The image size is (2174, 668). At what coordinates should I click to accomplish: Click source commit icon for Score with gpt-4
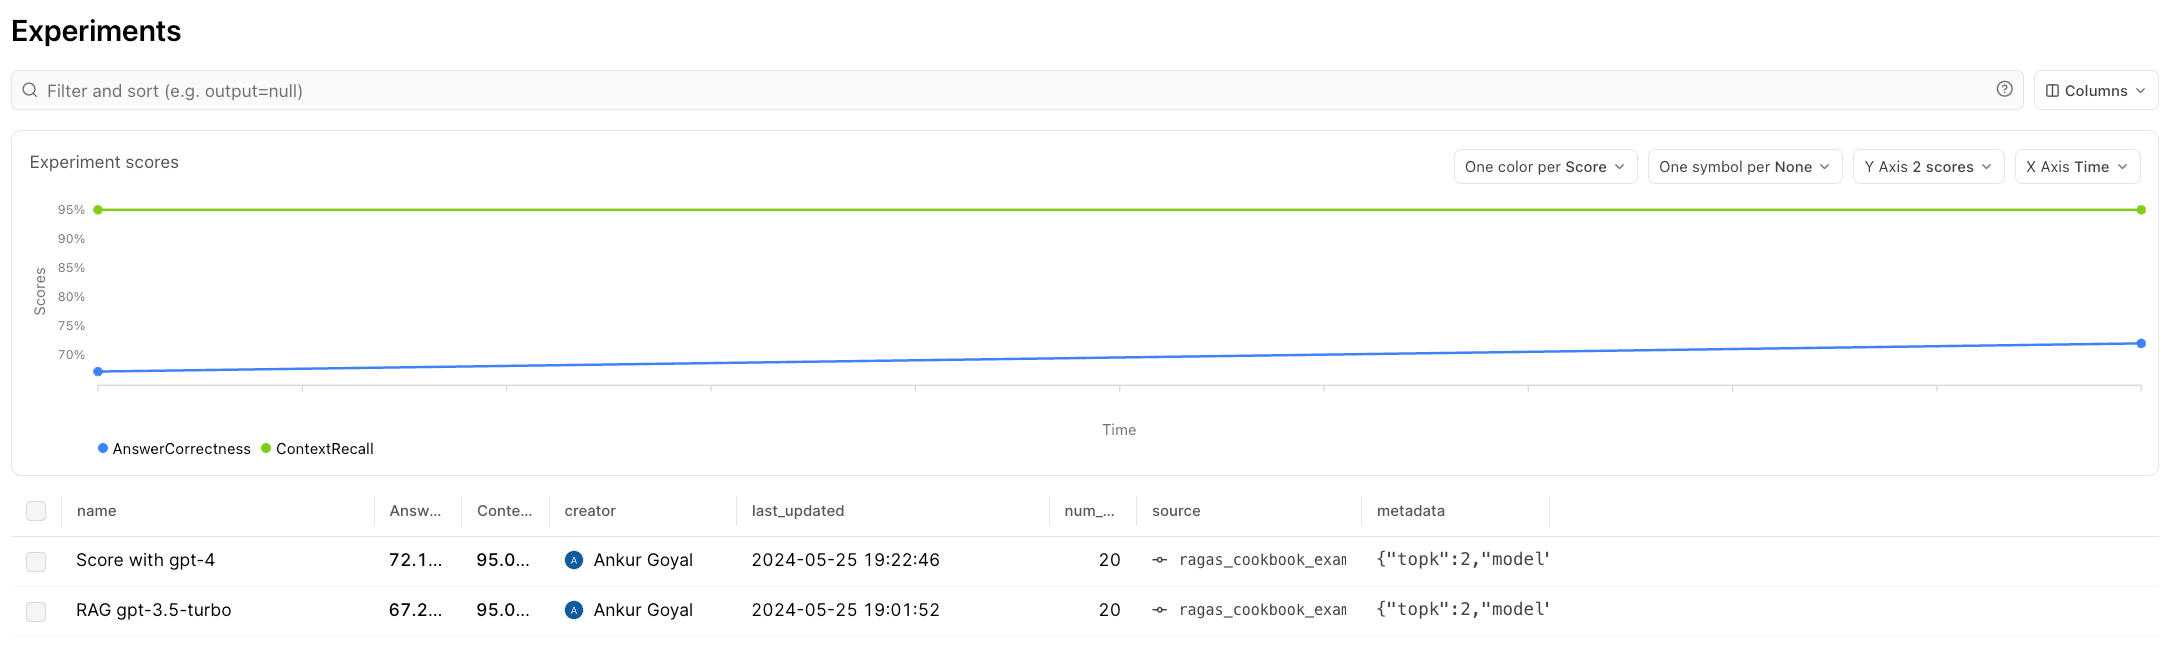(1160, 560)
